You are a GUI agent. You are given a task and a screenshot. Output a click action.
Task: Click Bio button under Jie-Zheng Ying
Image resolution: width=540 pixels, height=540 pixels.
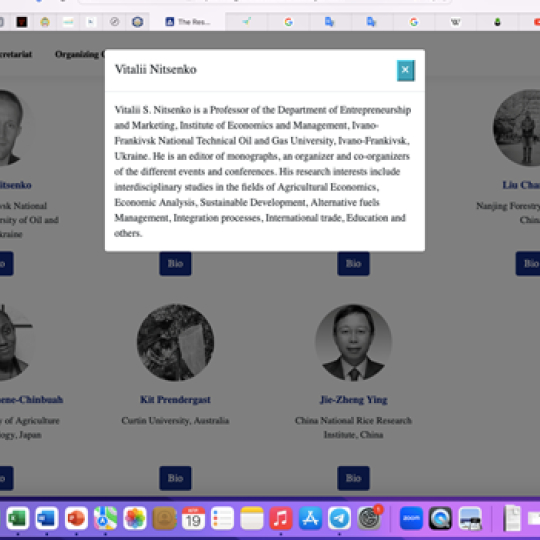(x=353, y=478)
